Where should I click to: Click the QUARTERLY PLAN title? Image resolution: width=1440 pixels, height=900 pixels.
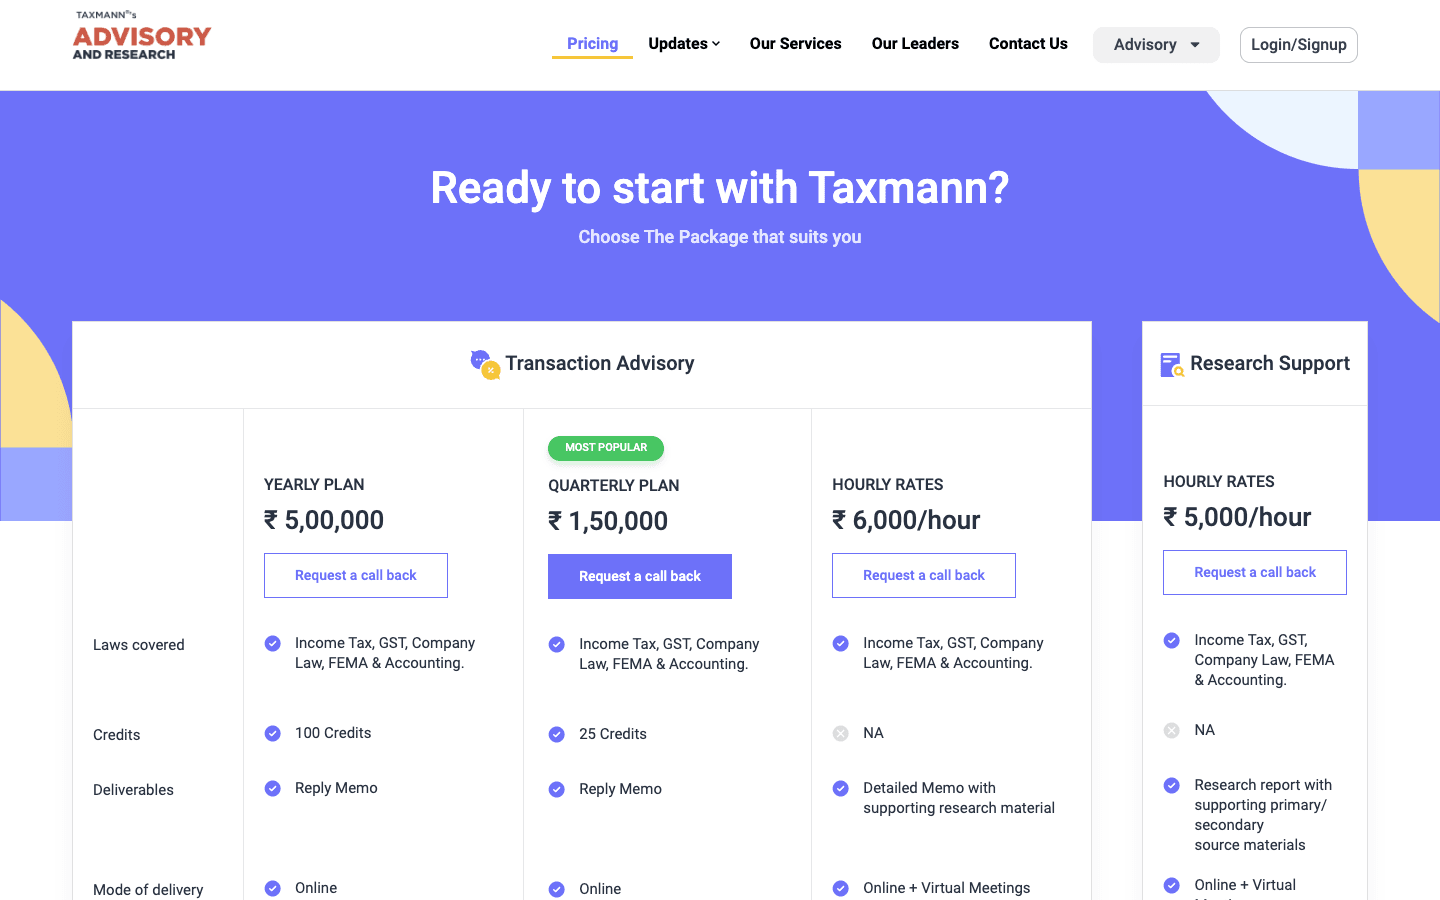tap(614, 486)
